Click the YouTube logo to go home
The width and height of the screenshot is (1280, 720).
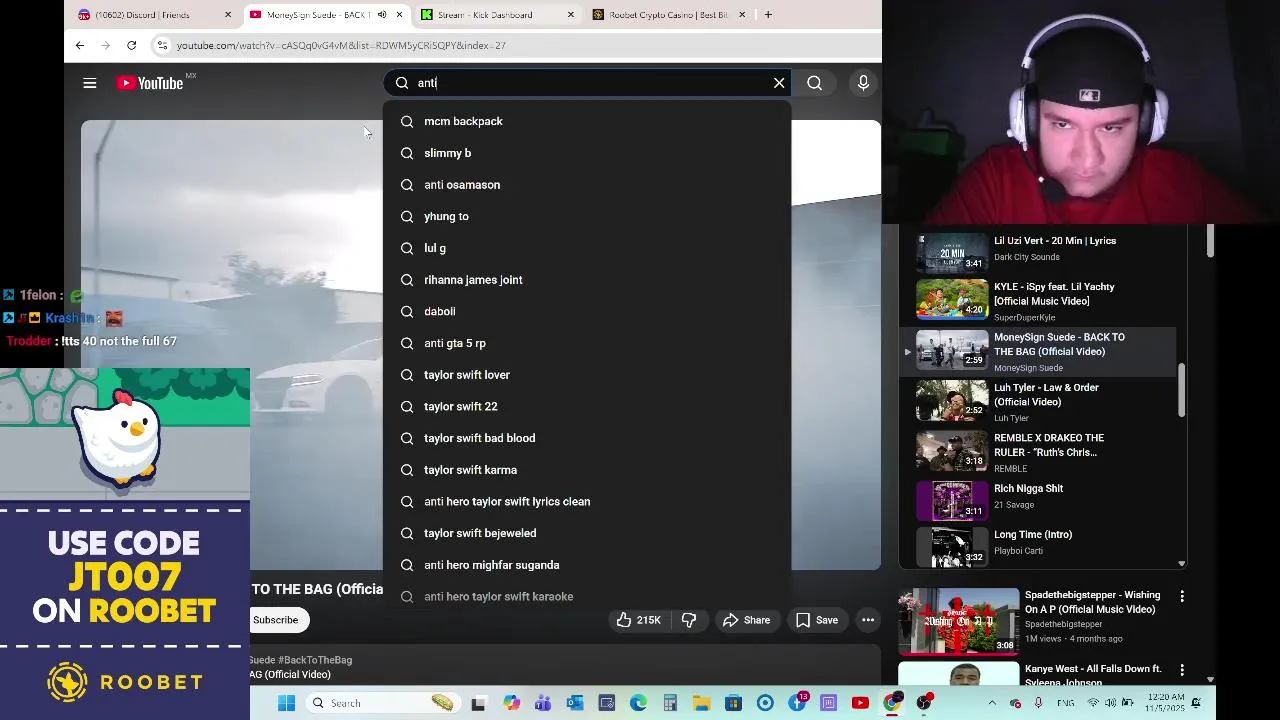pyautogui.click(x=150, y=83)
